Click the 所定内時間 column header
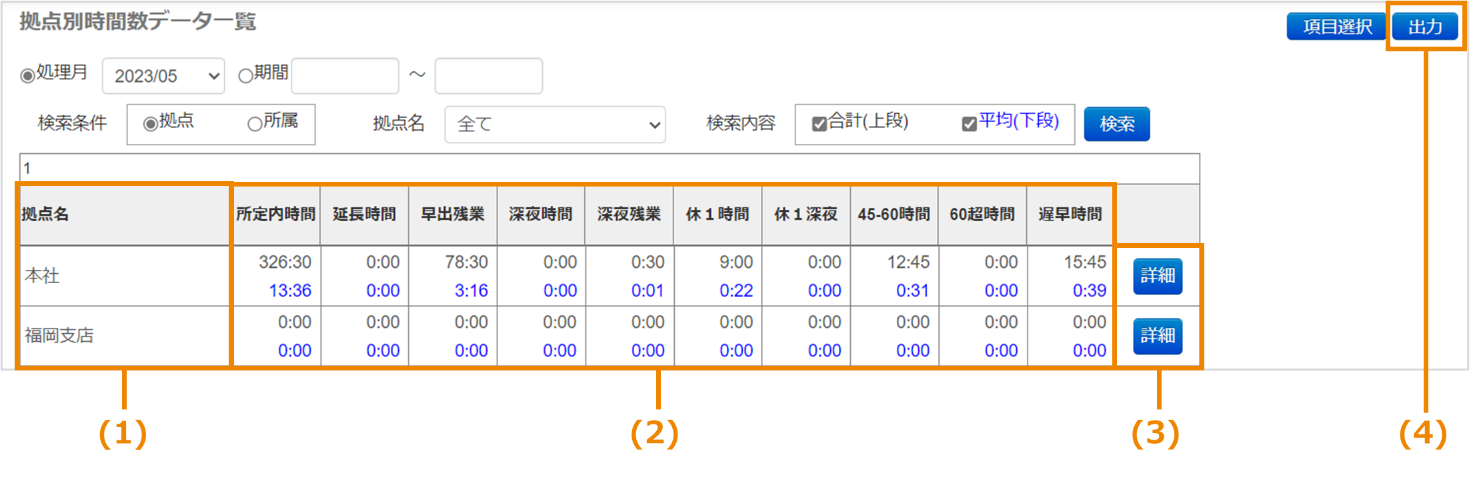 [276, 214]
